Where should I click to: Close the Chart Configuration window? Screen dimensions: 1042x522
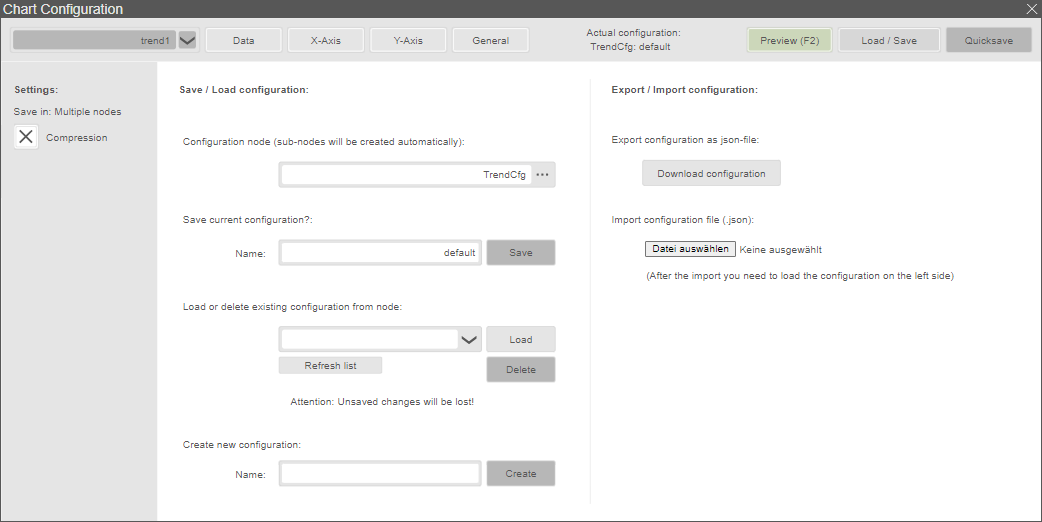click(x=1033, y=9)
